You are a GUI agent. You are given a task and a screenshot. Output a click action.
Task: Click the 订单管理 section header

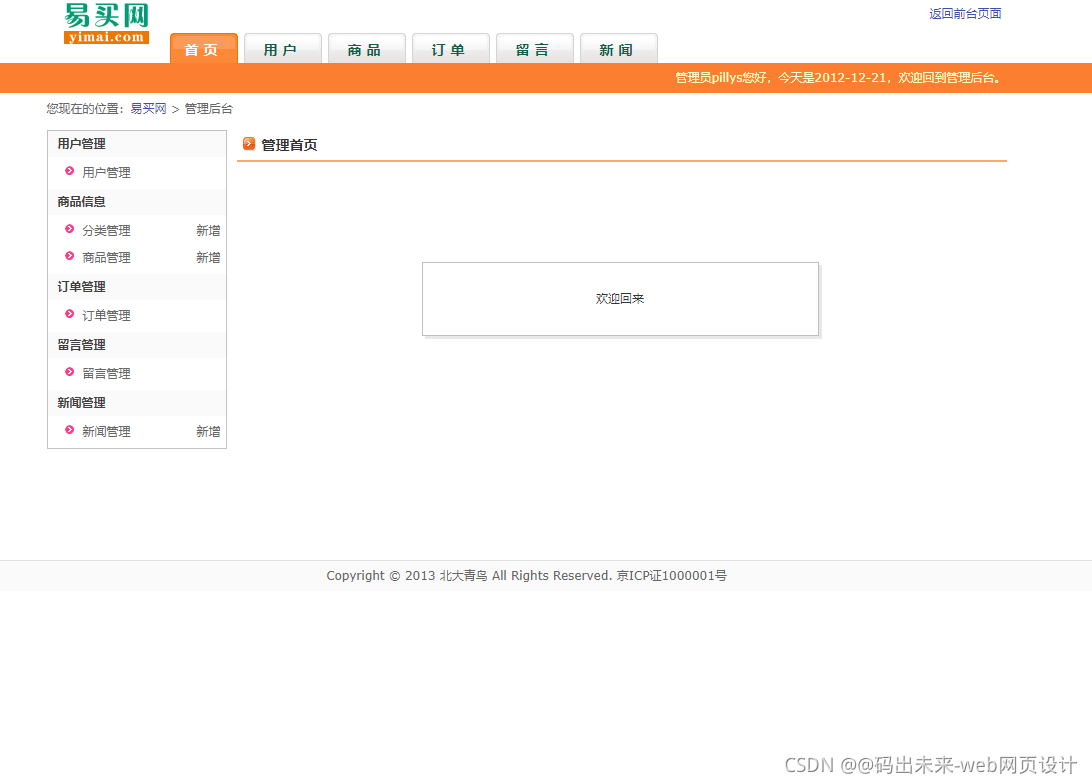[136, 286]
